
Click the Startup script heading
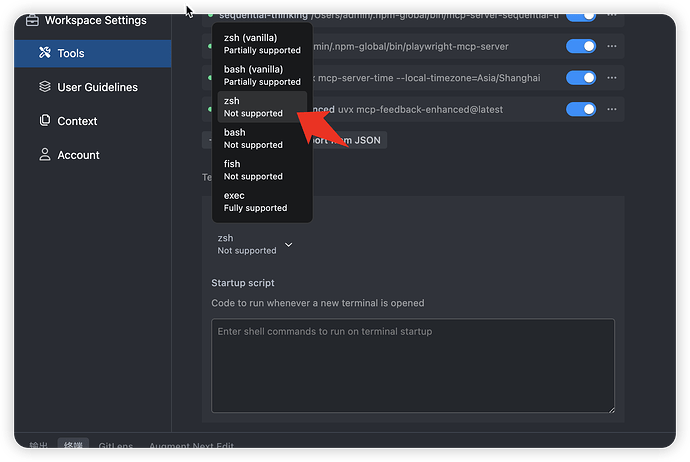(x=242, y=283)
